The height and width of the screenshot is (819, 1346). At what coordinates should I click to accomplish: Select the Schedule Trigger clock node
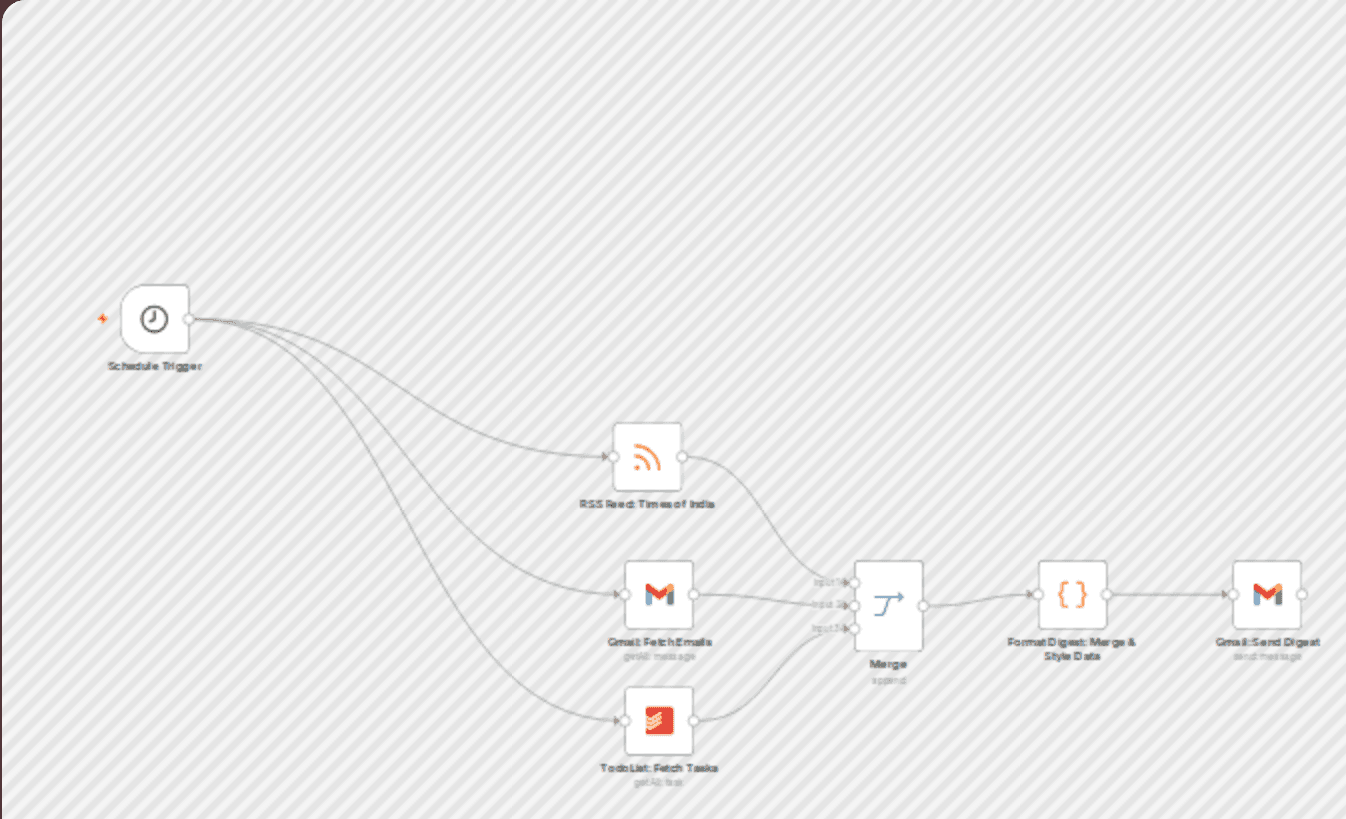[x=155, y=319]
